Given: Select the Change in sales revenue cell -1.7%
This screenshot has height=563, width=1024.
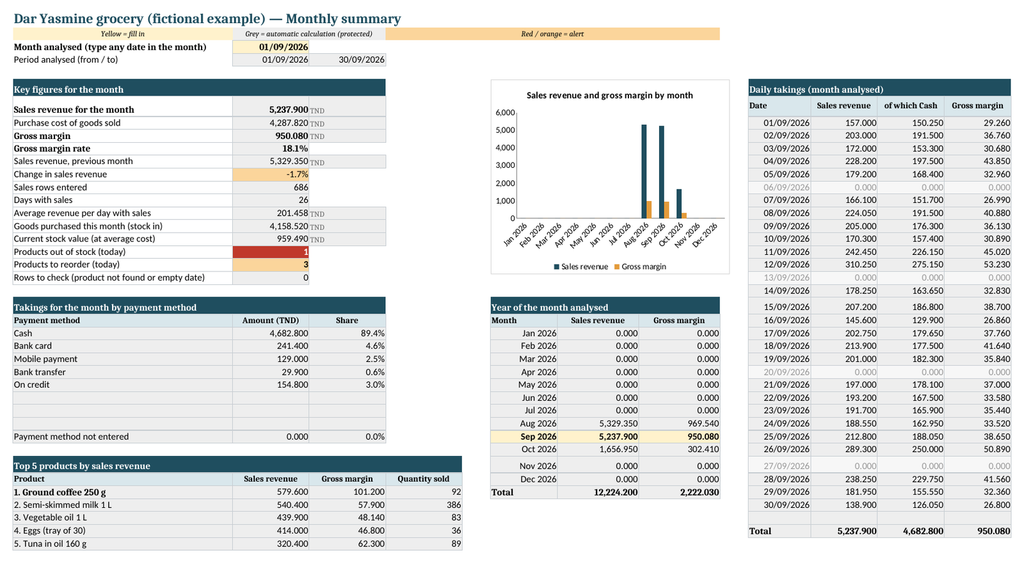Looking at the screenshot, I should pos(270,174).
